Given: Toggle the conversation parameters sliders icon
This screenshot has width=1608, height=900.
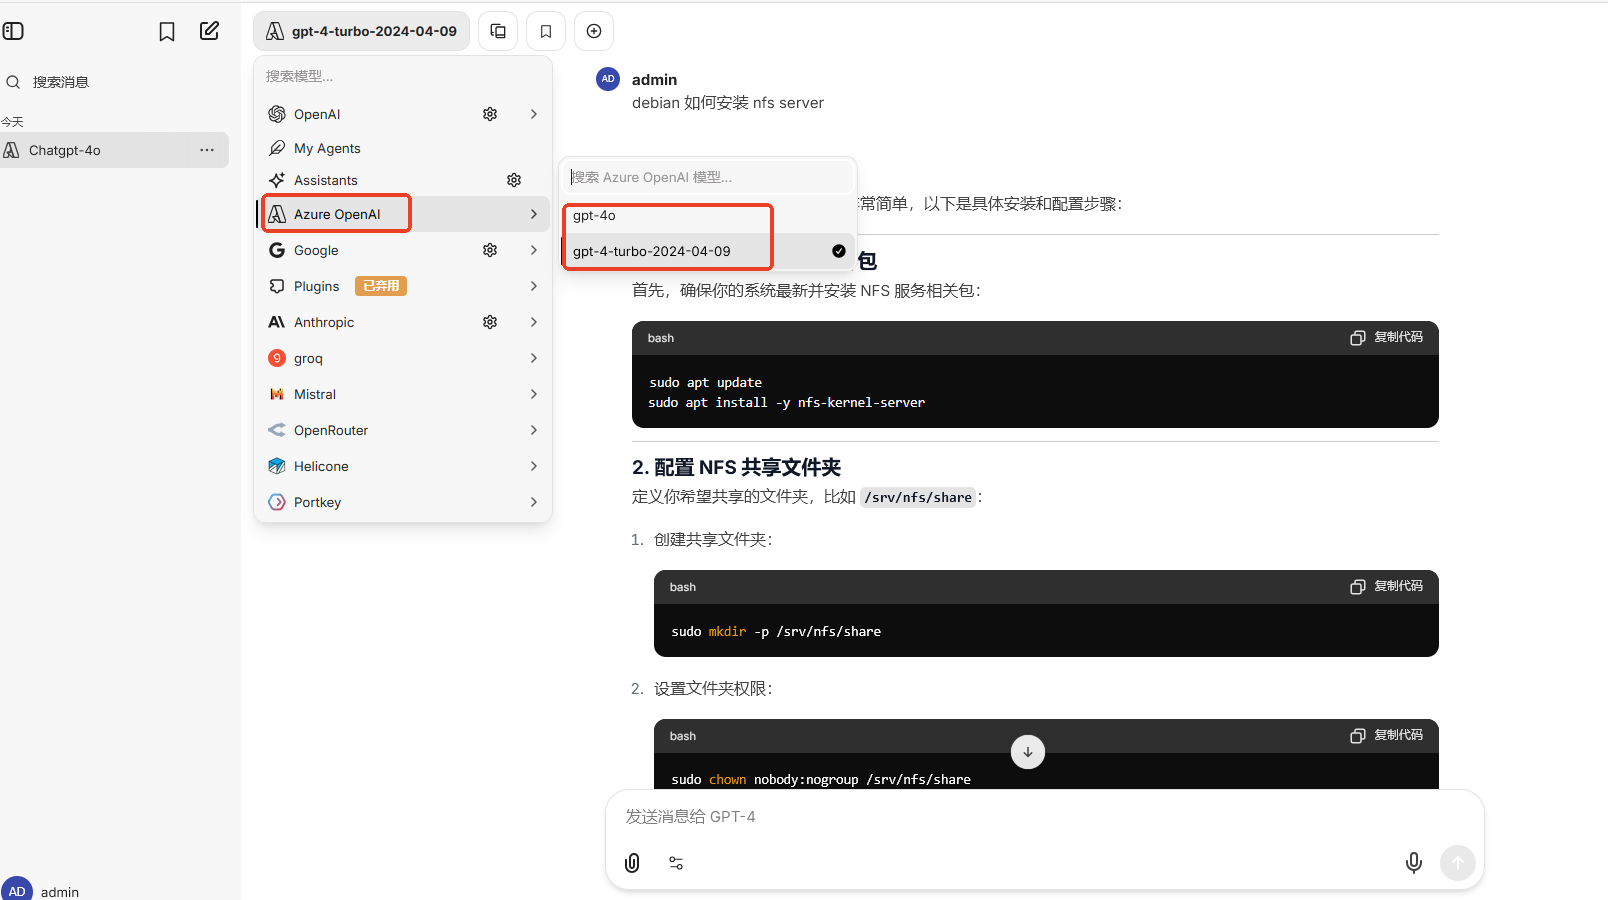Looking at the screenshot, I should tap(676, 863).
